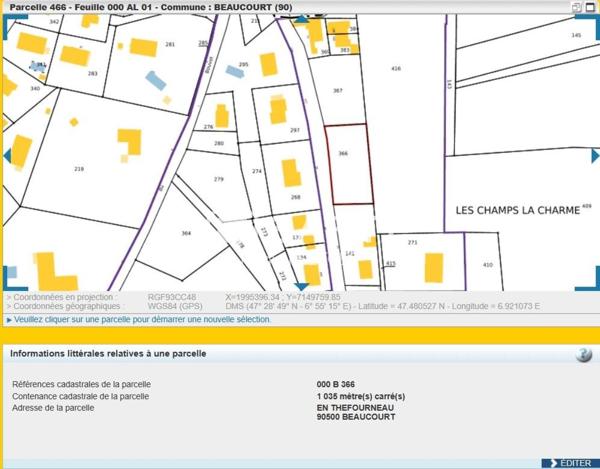Viewport: 600px width, 469px height.
Task: Select parcel 218 on the map
Action: pos(79,169)
